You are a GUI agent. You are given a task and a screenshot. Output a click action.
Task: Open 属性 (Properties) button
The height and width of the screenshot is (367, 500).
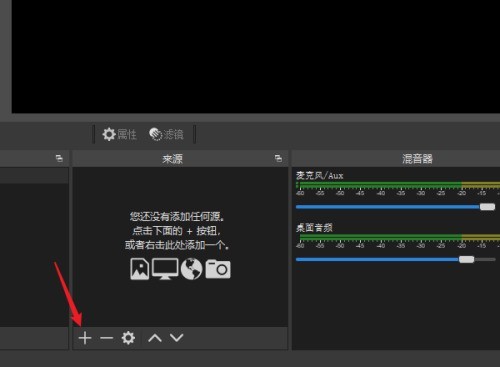click(119, 134)
